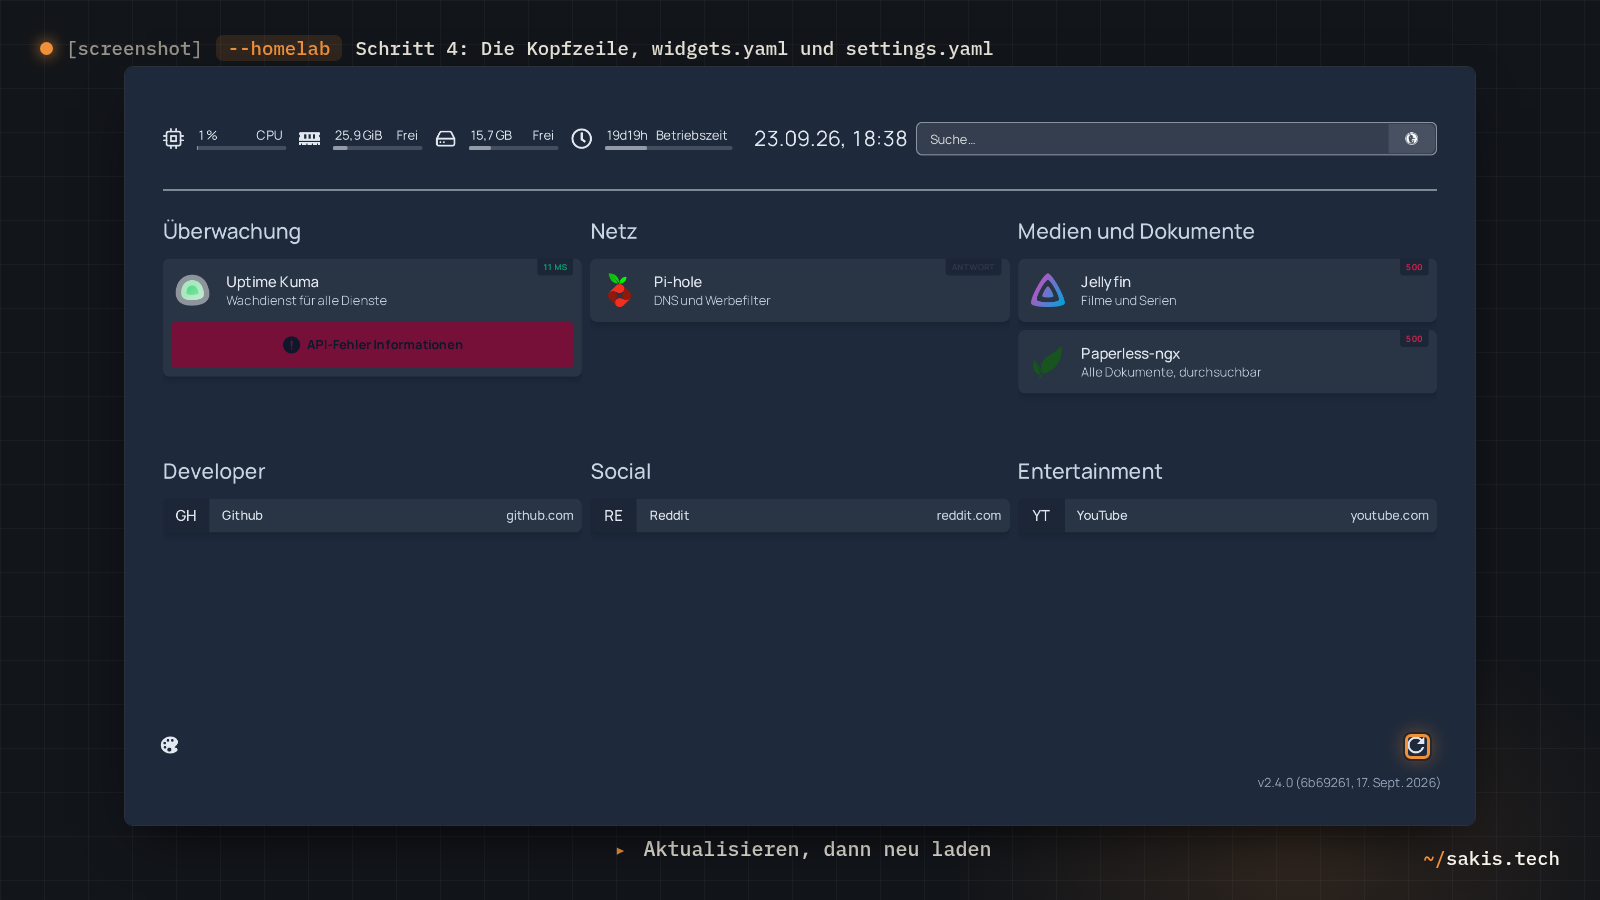The height and width of the screenshot is (900, 1600).
Task: Click the RAM memory icon
Action: click(x=310, y=139)
